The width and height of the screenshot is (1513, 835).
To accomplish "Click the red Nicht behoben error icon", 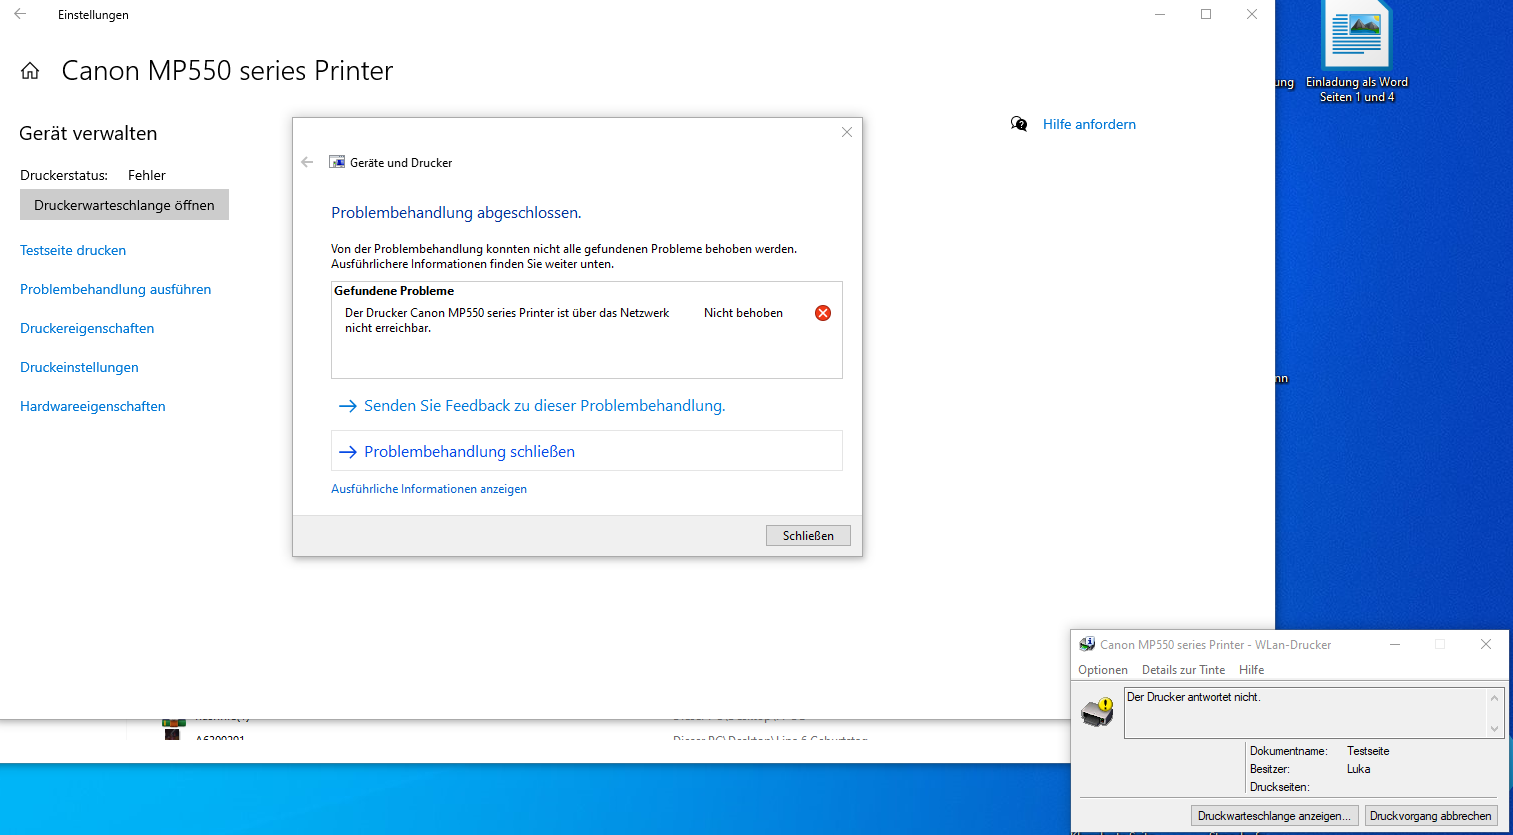I will click(822, 312).
